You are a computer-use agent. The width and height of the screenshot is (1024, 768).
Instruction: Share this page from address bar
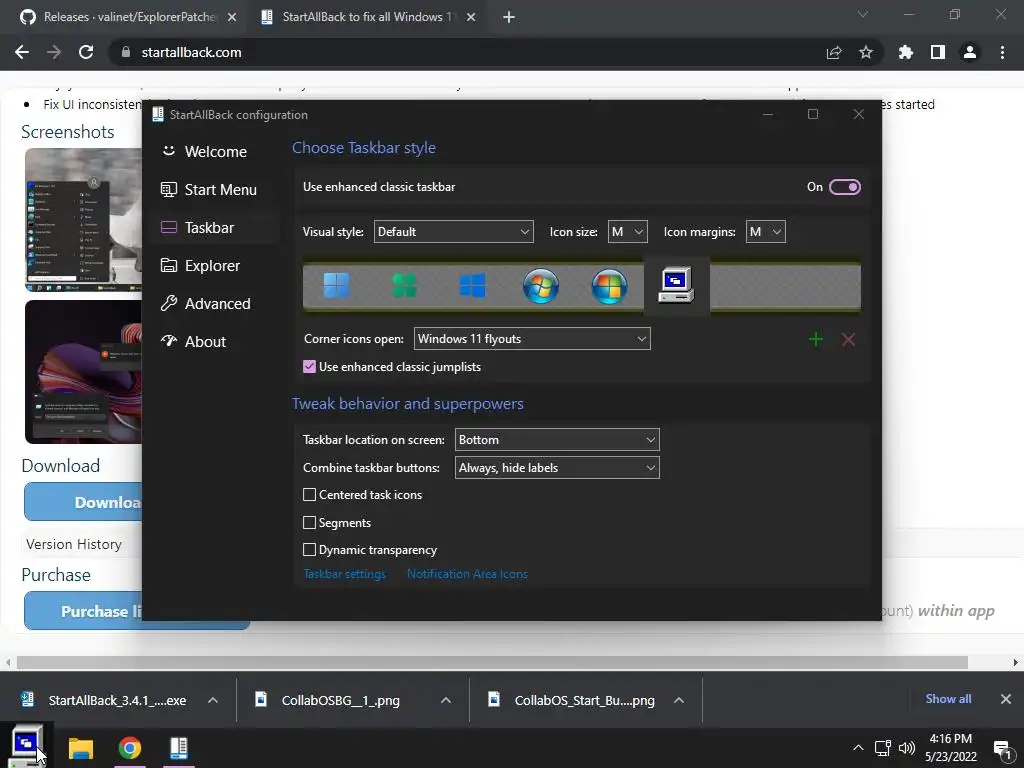(834, 52)
